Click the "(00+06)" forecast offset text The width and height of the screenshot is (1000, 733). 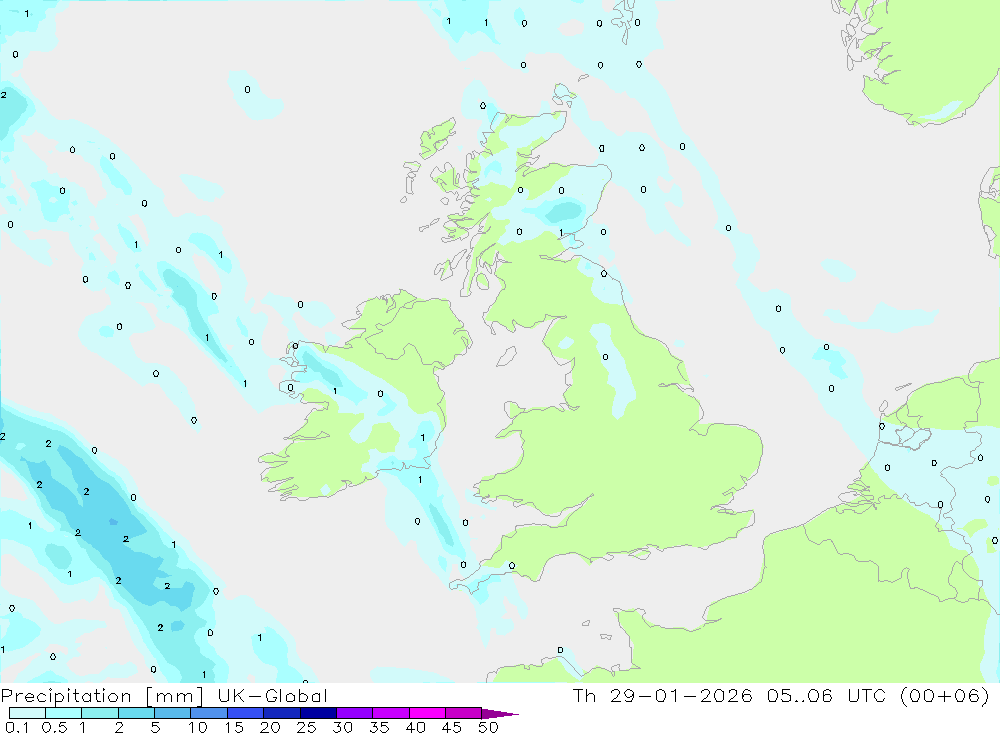(945, 695)
